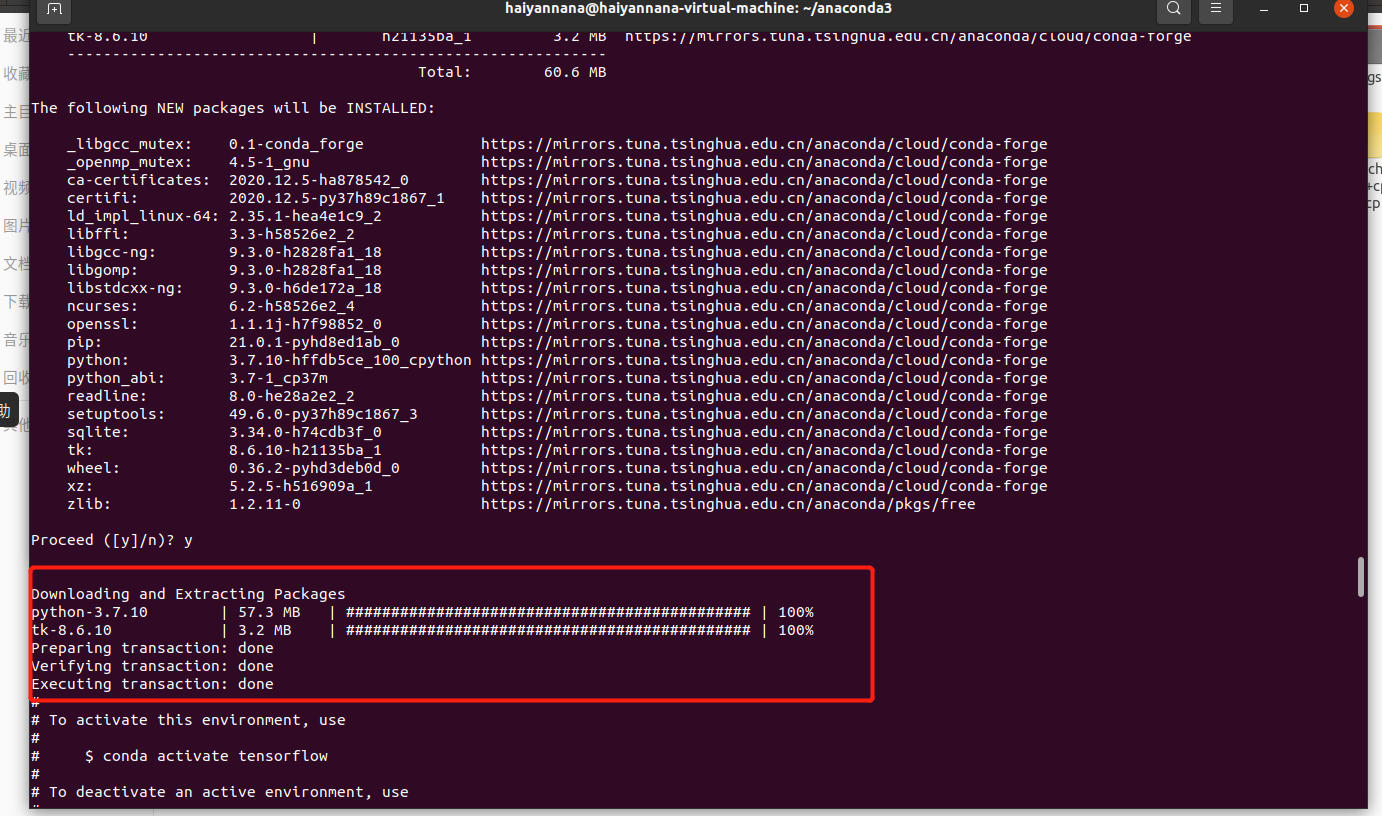Screen dimensions: 1382x816
Task: Open the 图片 (Pictures) sidebar entry
Action: [x=13, y=225]
